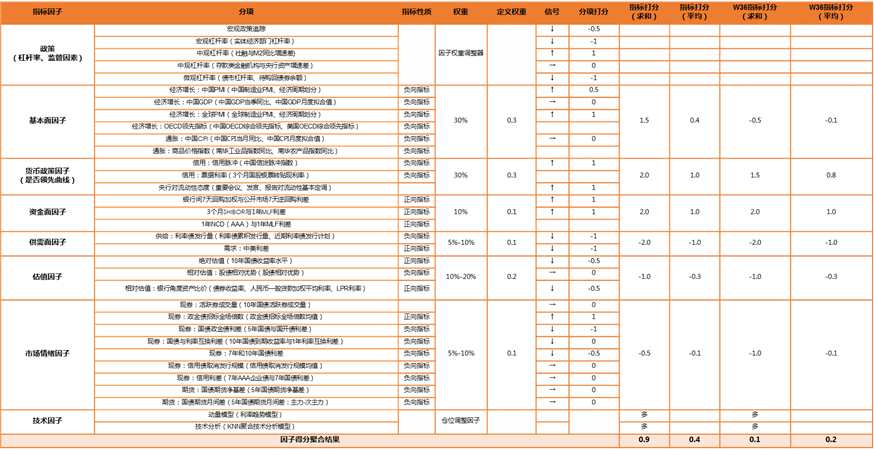Click the 货币政策因子 cell
Screen dimensions: 874x449
pyautogui.click(x=47, y=175)
